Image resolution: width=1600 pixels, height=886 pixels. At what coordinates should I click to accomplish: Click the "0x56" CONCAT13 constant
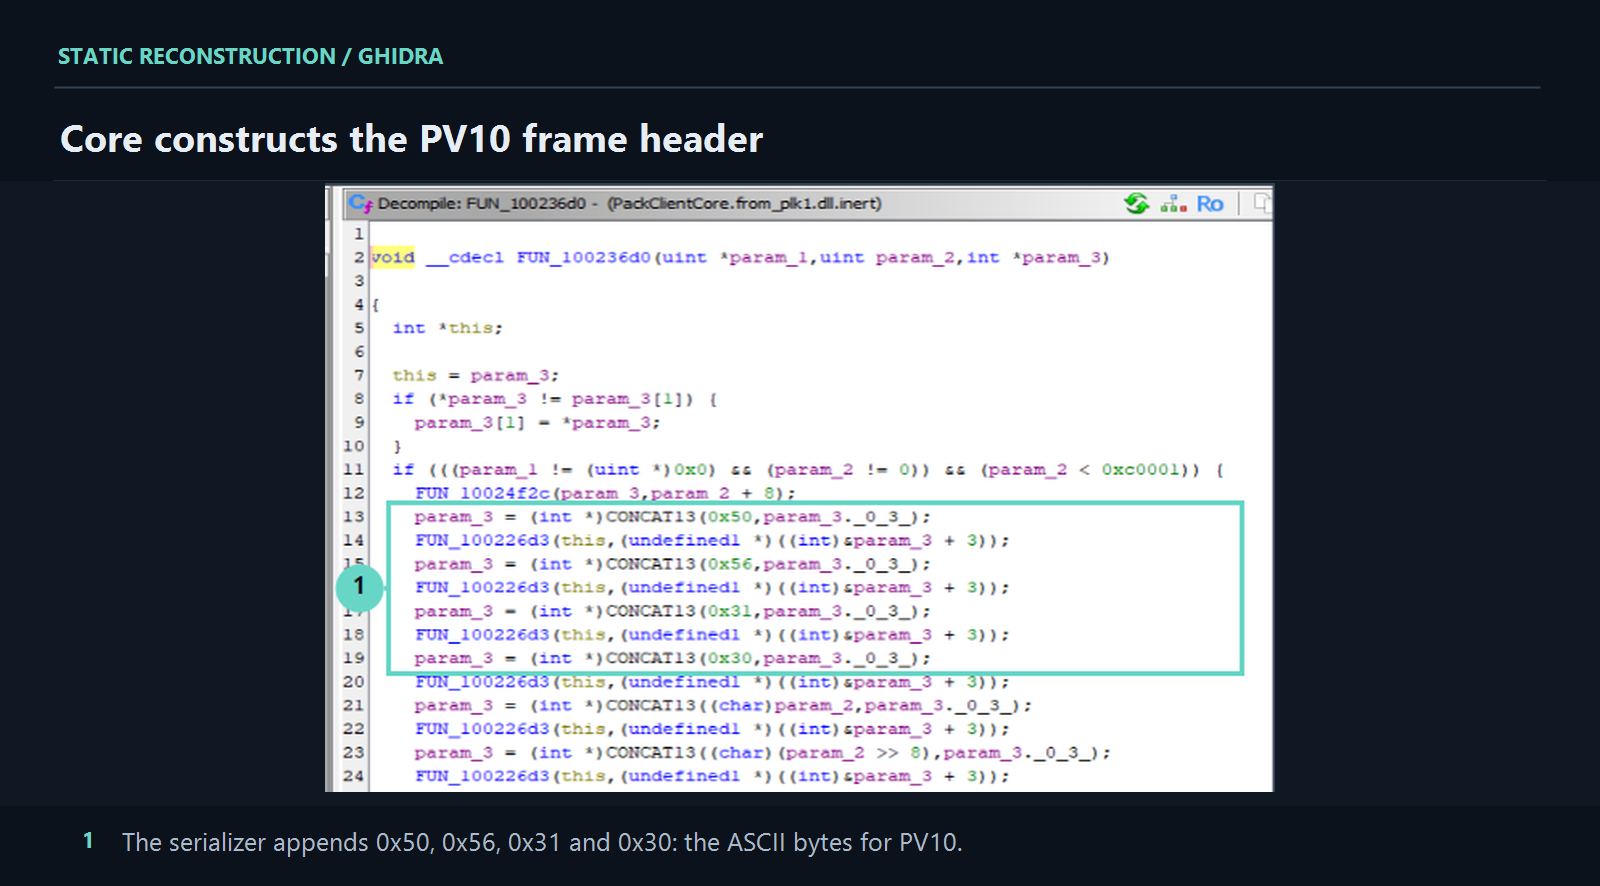tap(729, 564)
